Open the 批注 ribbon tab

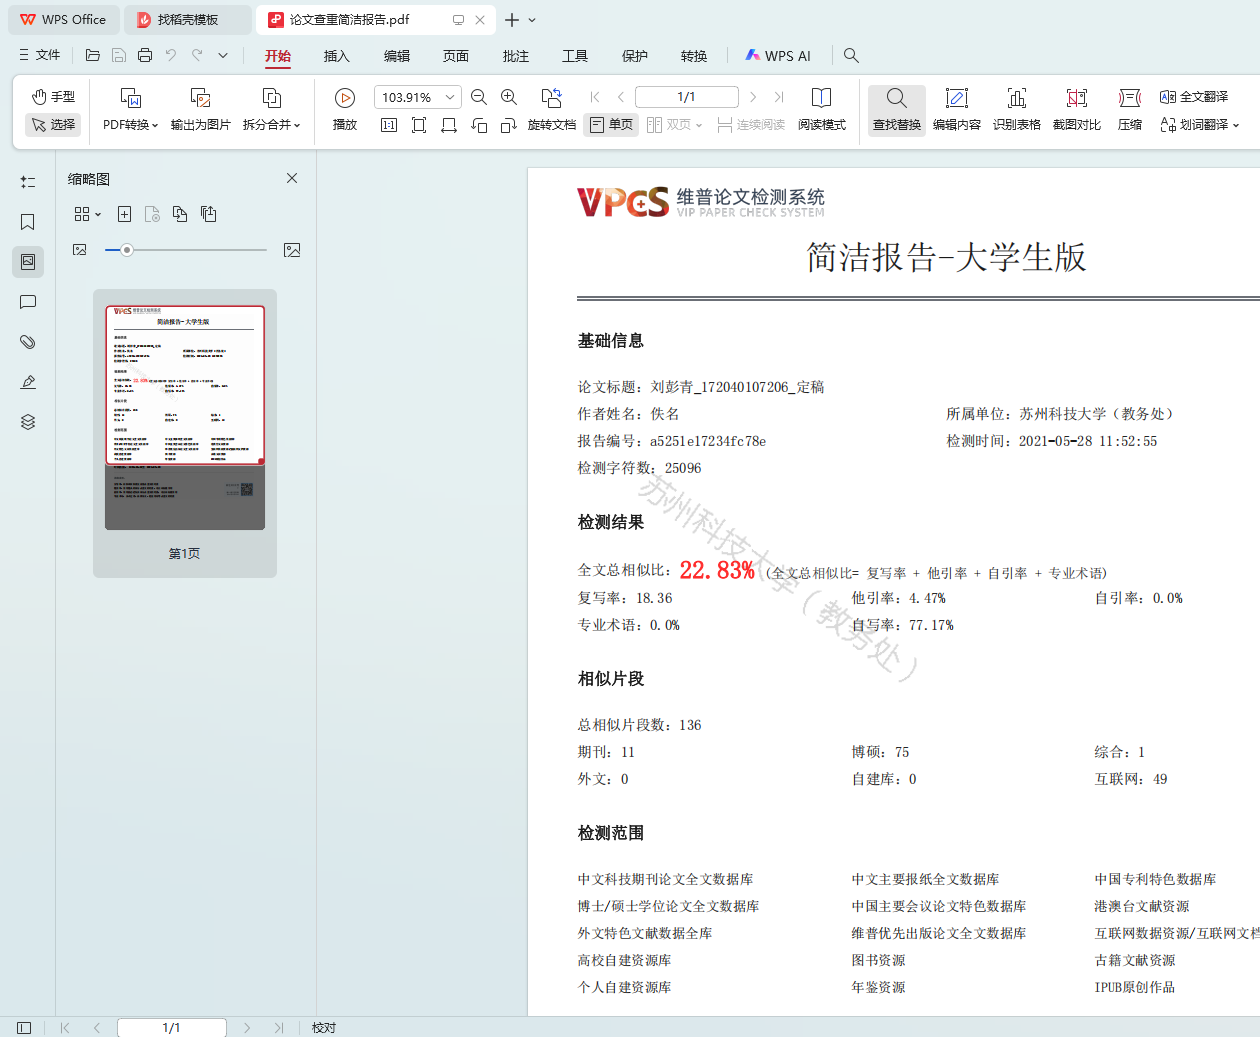point(516,56)
